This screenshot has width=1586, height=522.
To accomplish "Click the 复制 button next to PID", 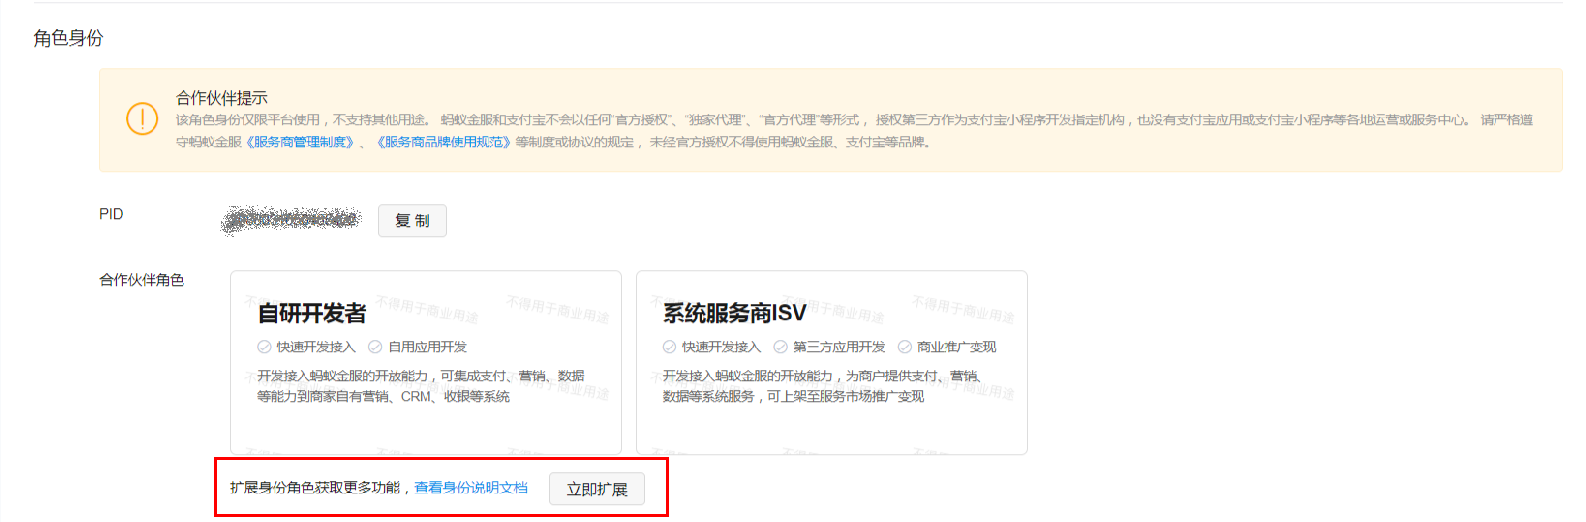I will coord(412,221).
